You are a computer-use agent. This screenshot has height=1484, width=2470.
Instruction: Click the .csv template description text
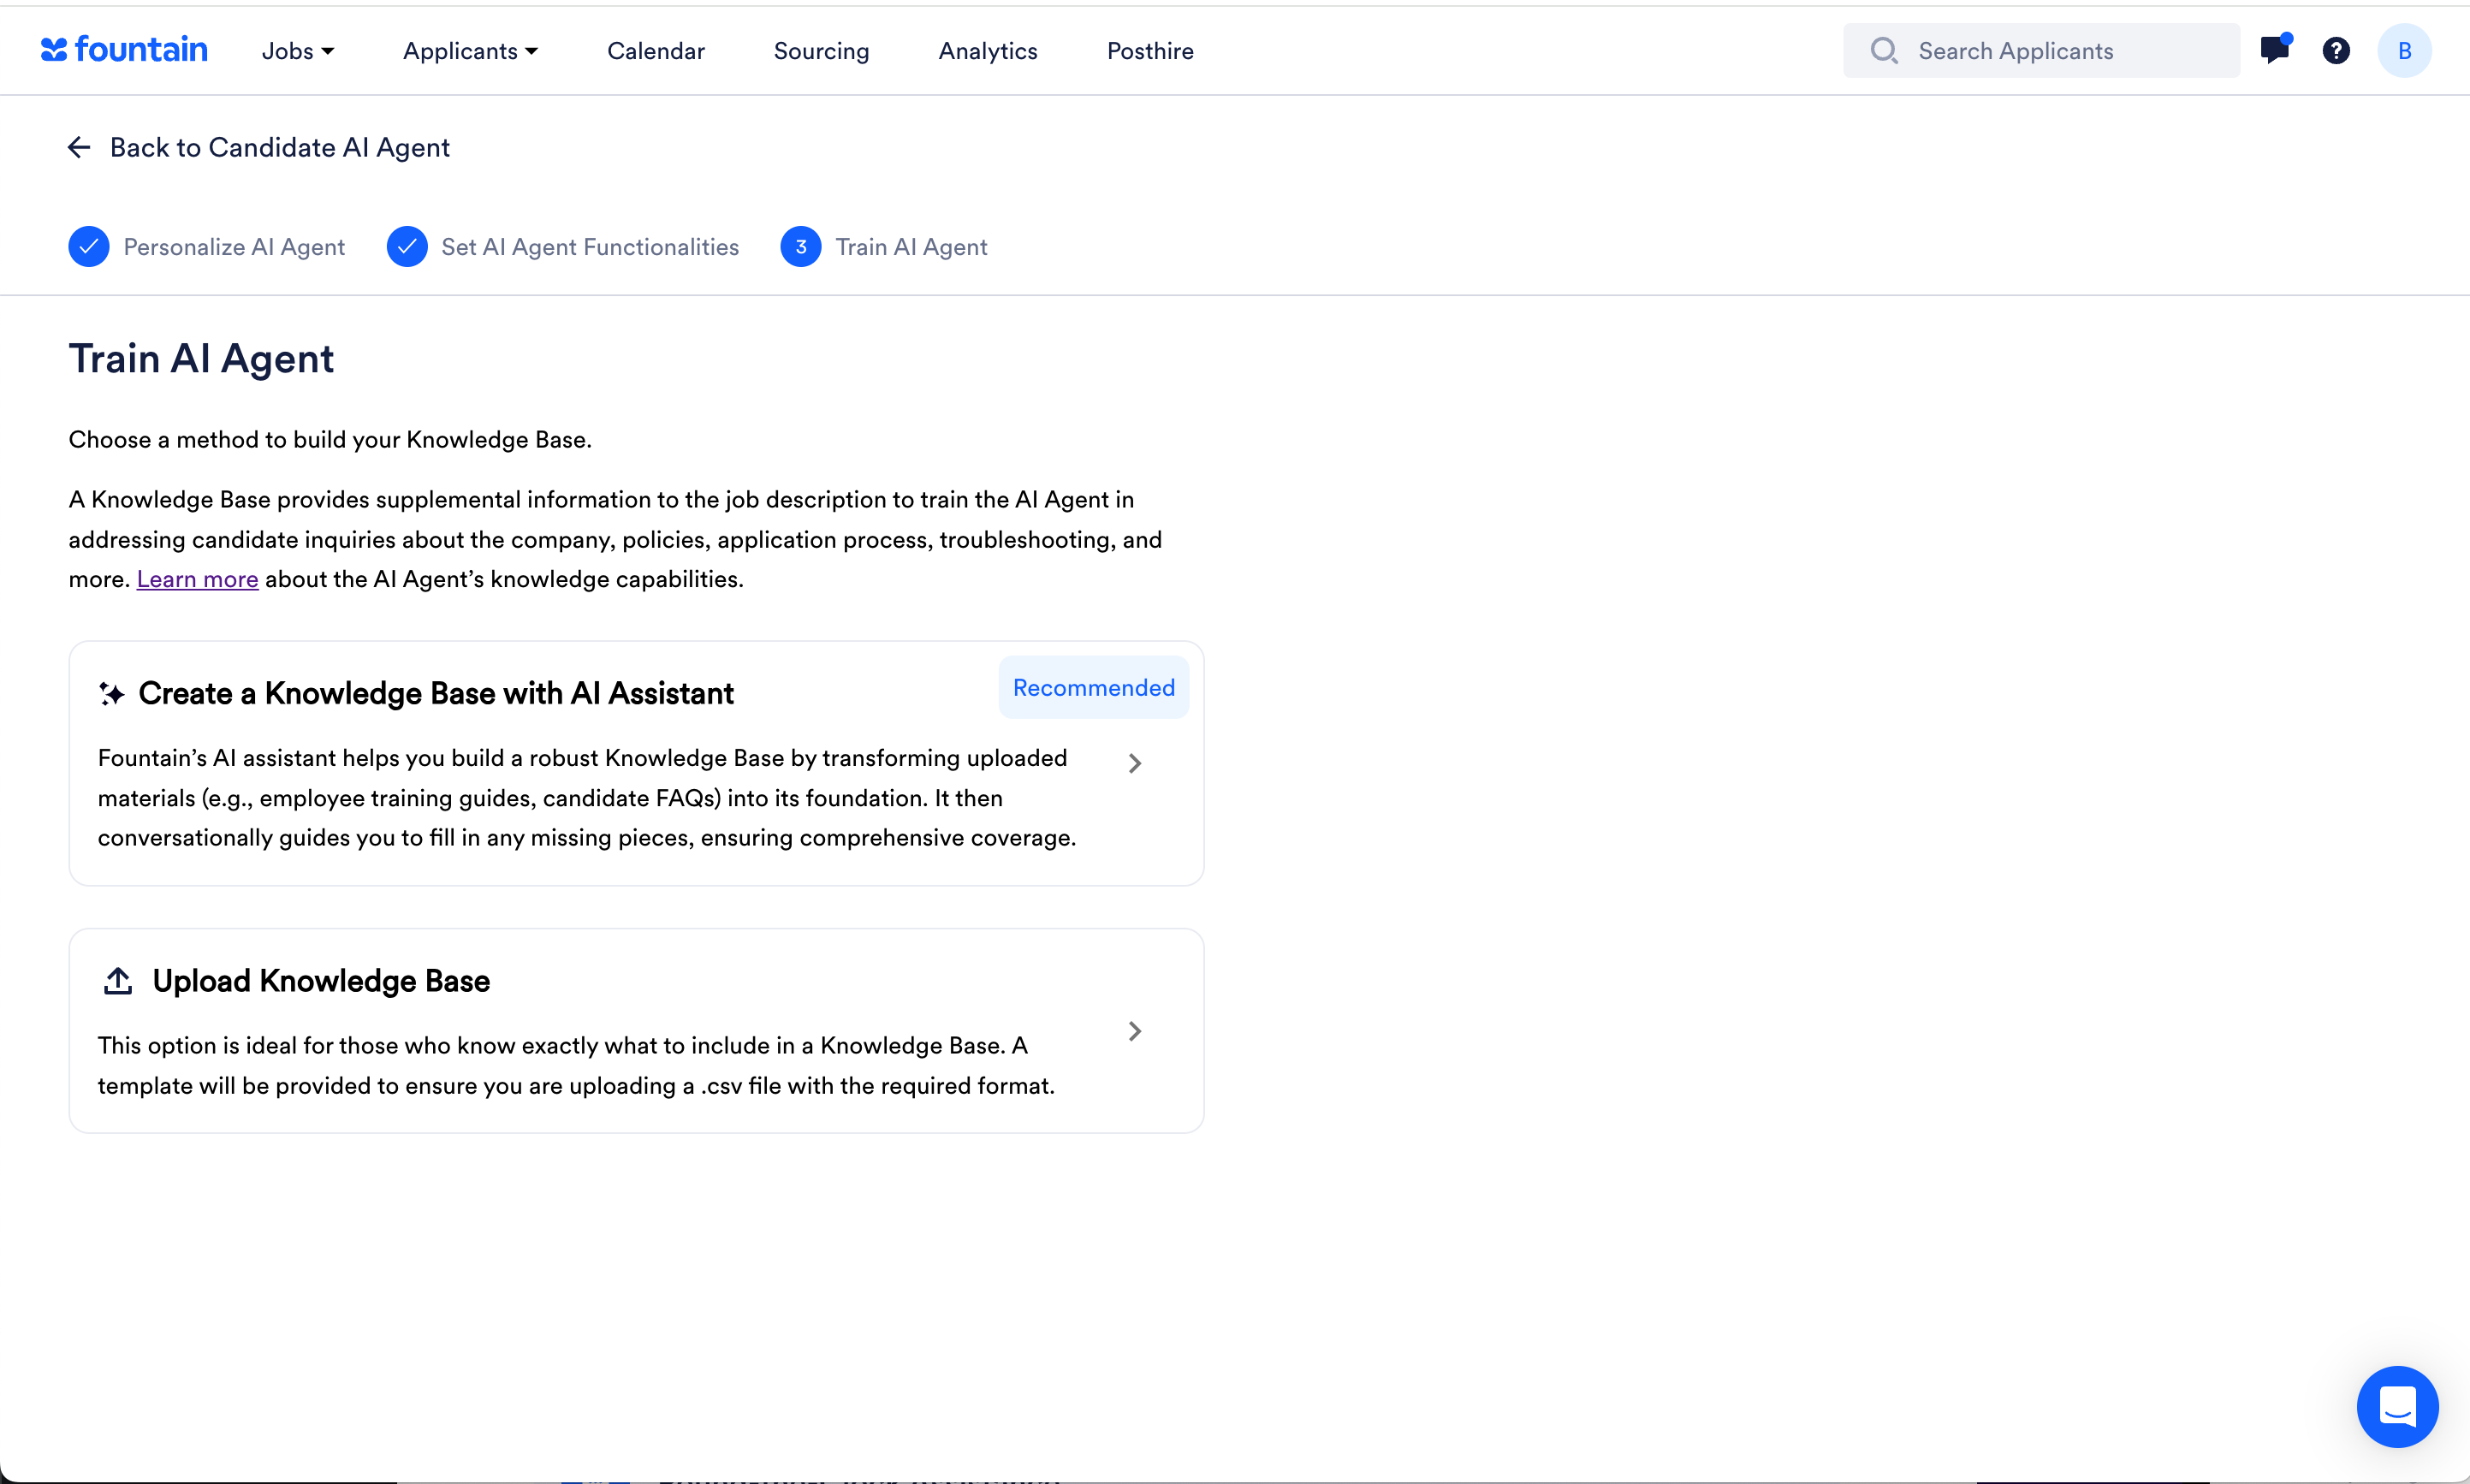576,1066
